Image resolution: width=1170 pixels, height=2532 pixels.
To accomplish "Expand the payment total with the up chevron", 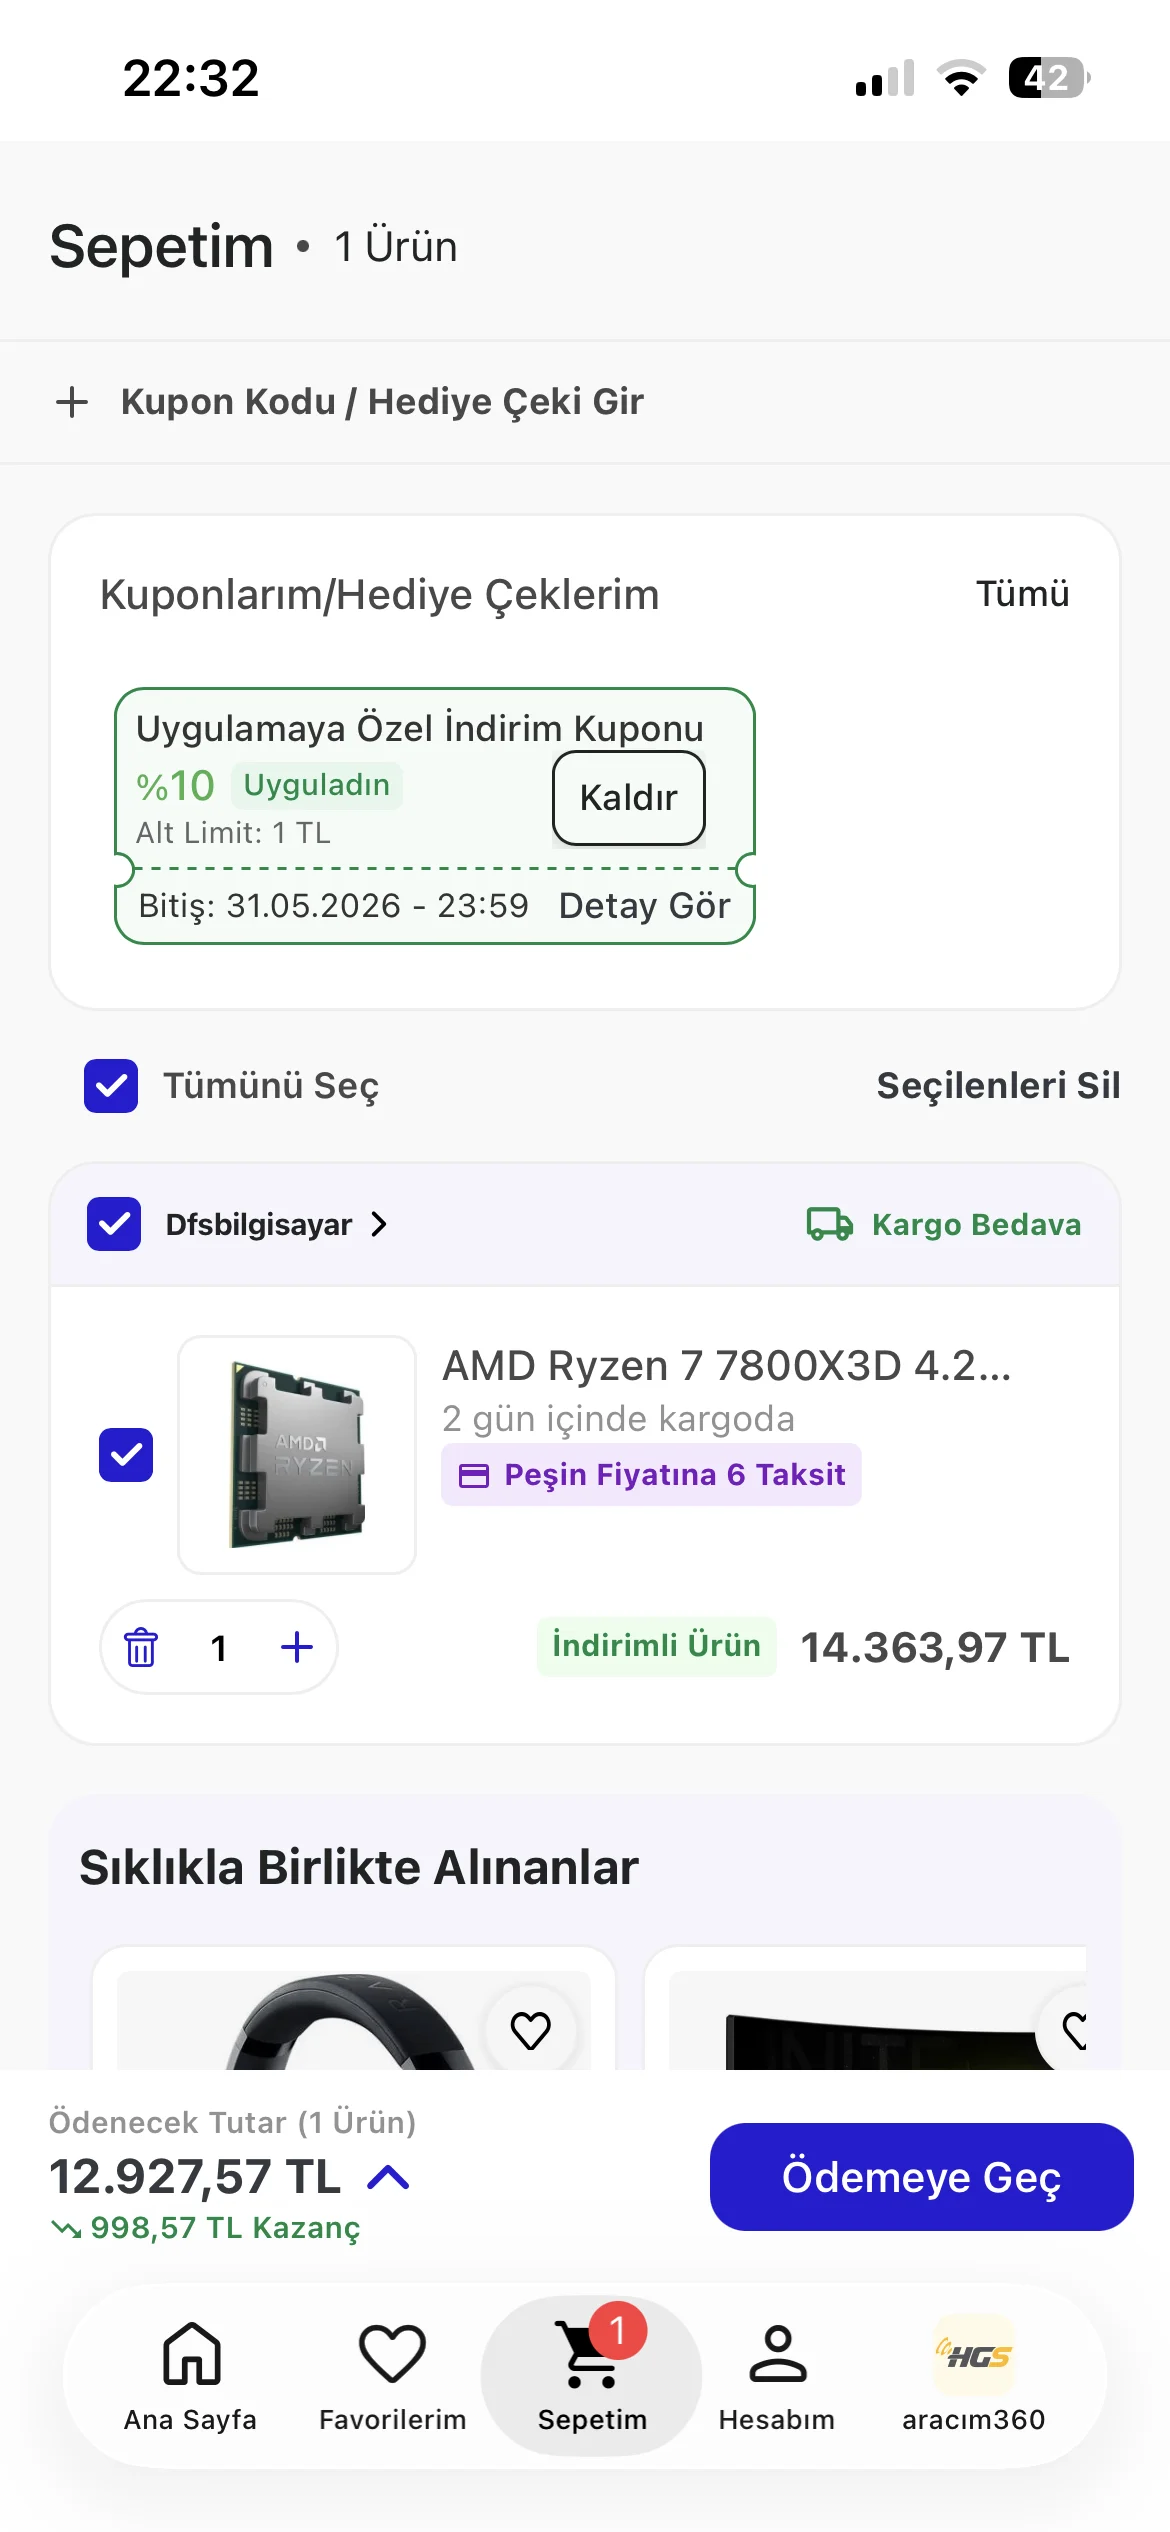I will pos(389,2177).
